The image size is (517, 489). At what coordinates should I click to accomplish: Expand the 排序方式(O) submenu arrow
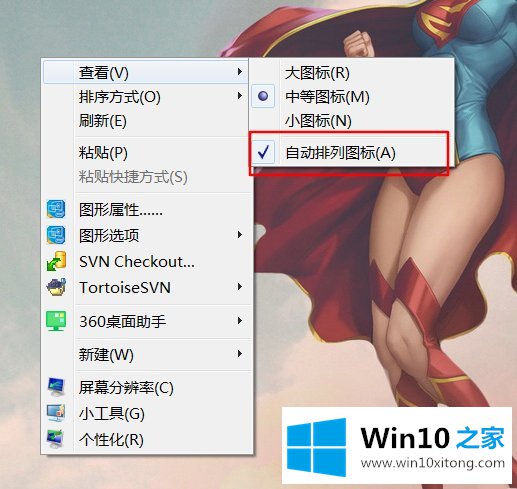point(239,96)
